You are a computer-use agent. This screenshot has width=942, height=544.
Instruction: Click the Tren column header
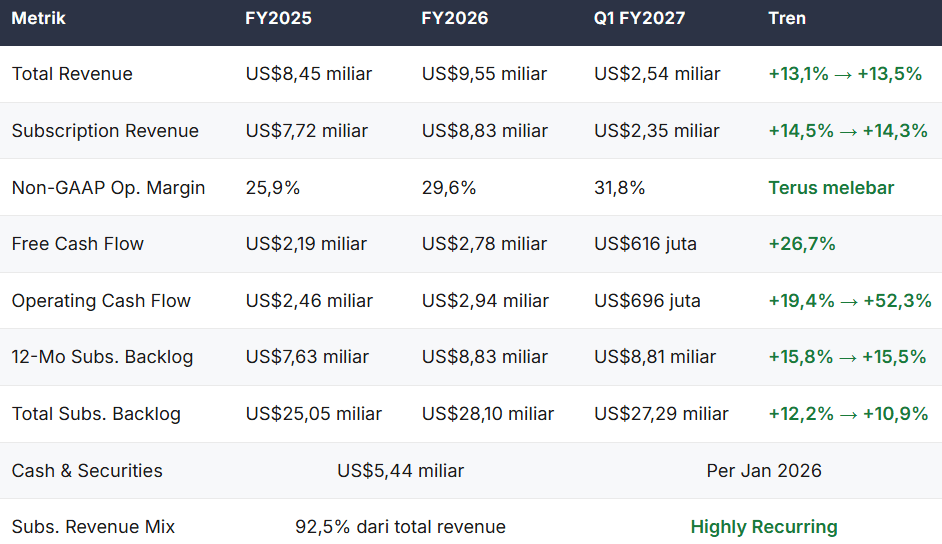787,18
